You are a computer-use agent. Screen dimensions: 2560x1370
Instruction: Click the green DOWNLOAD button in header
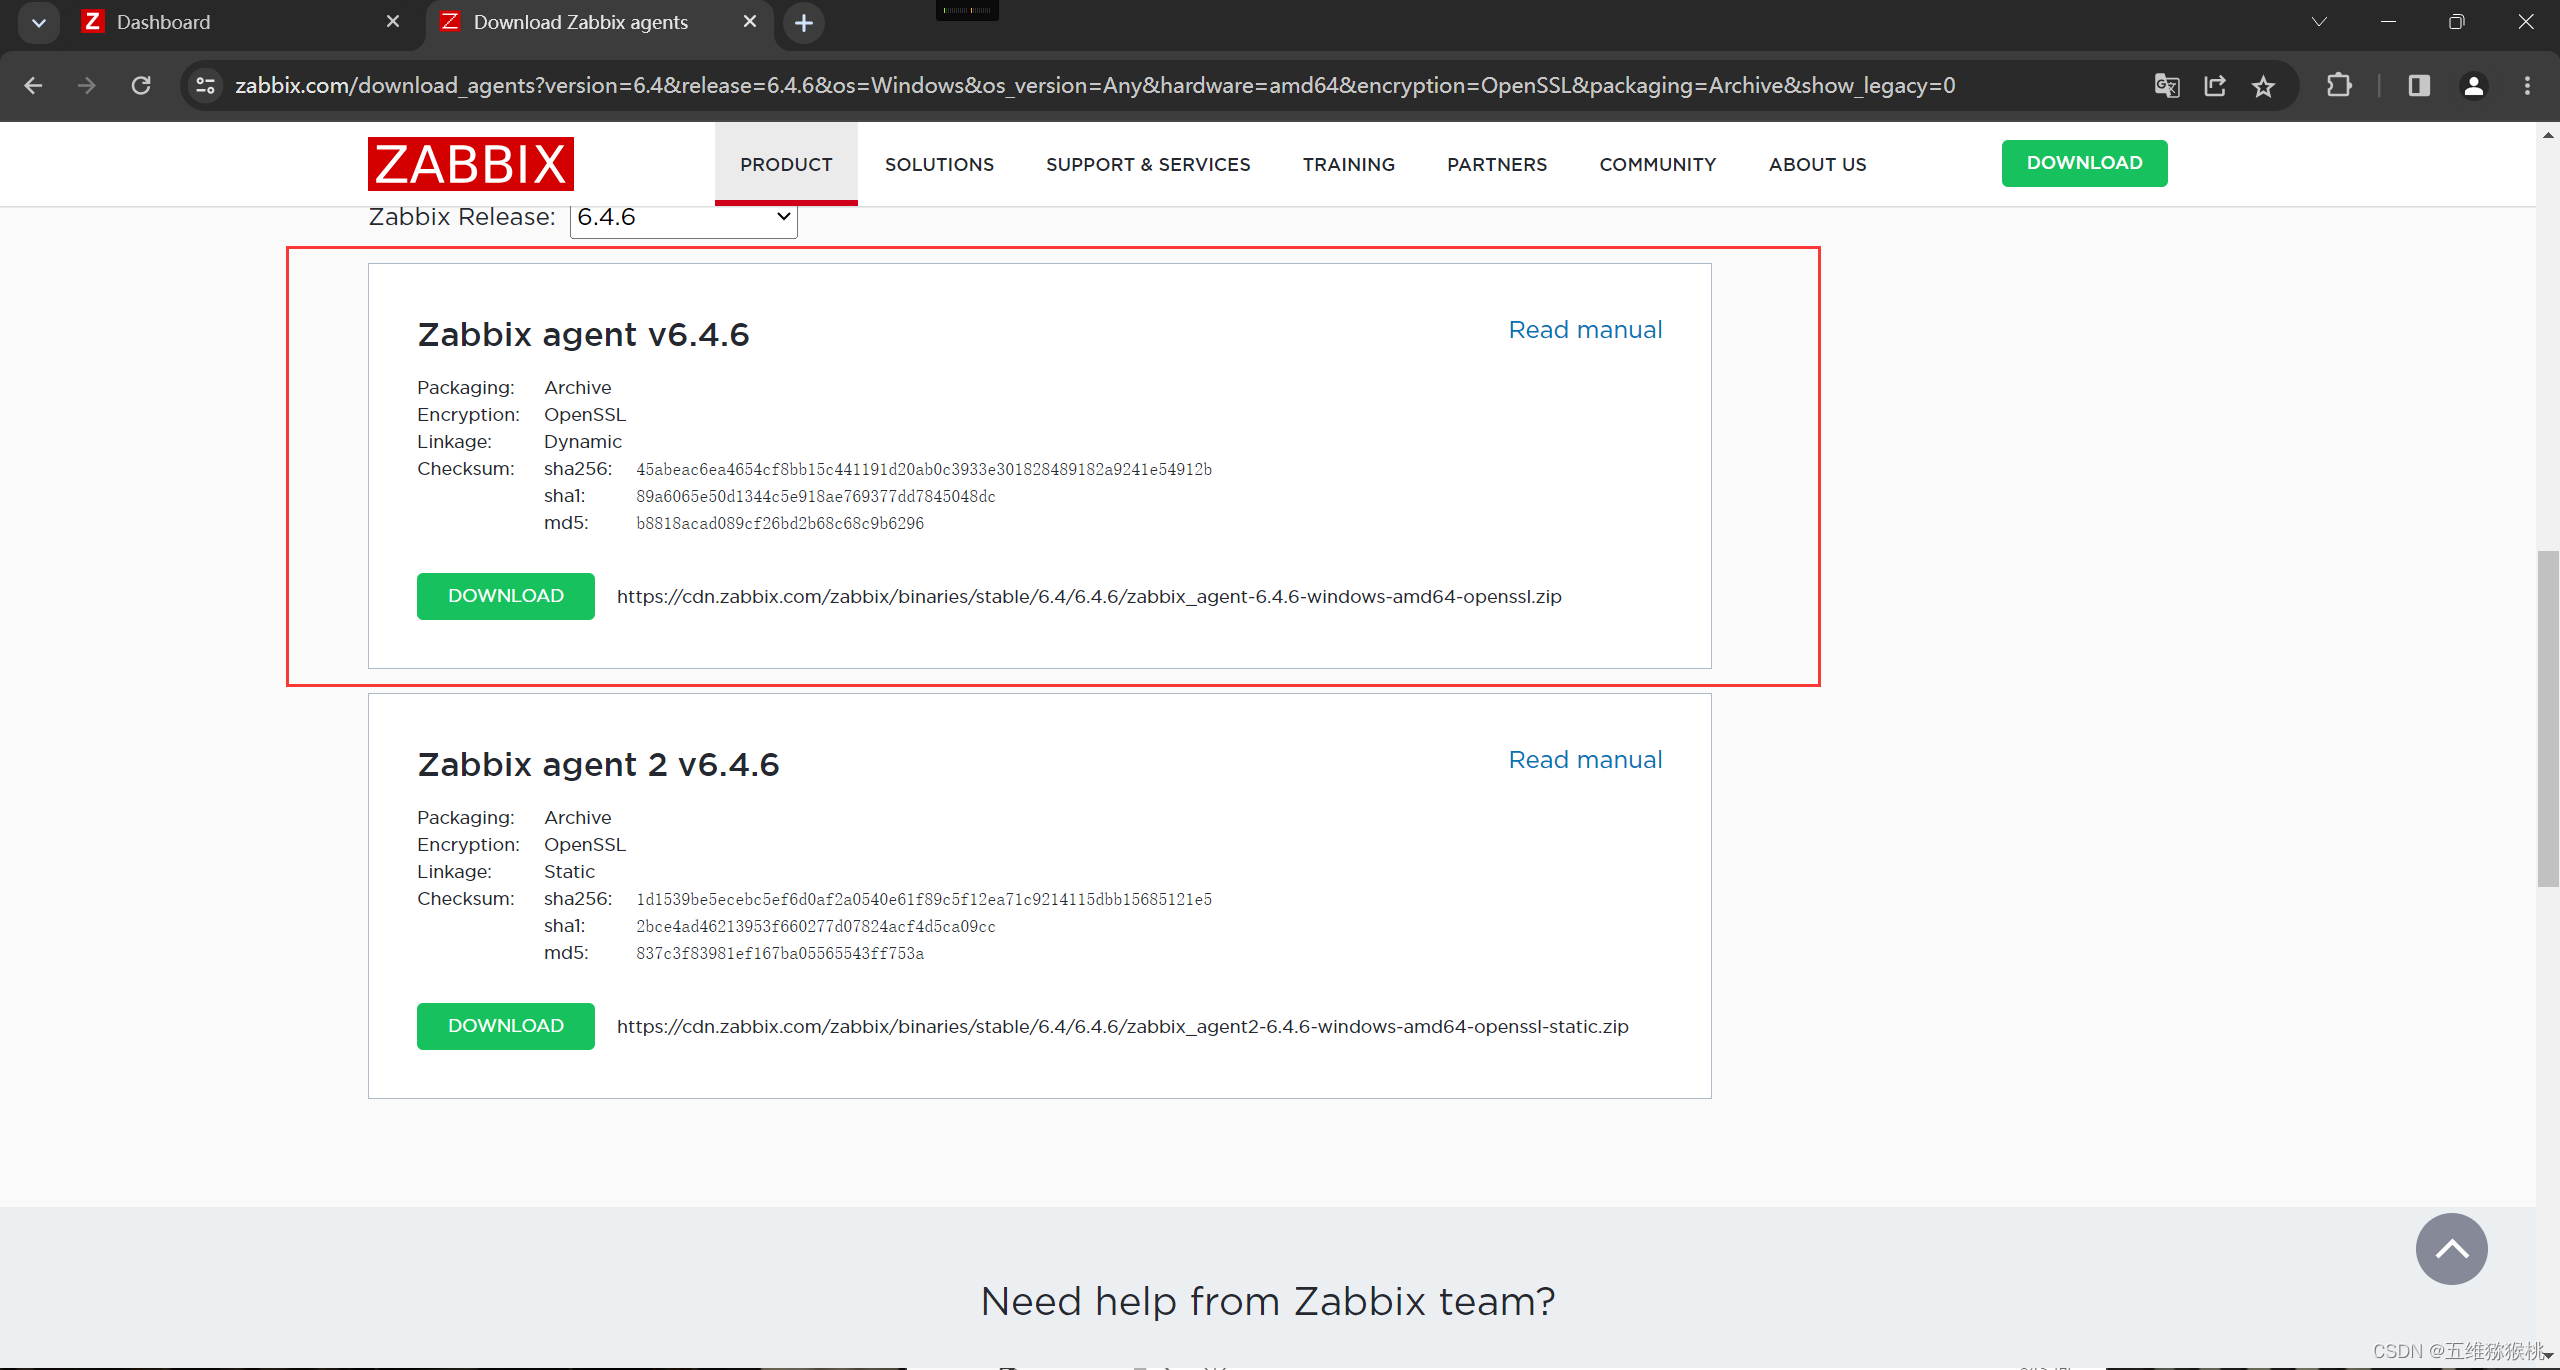(2084, 163)
